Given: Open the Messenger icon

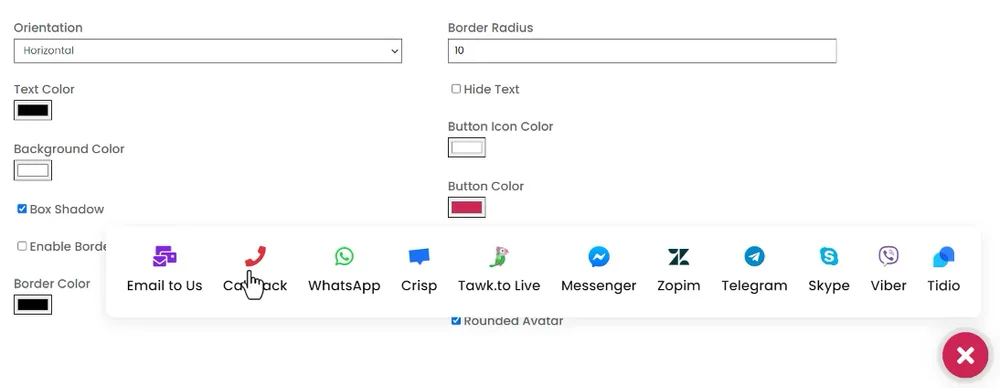Looking at the screenshot, I should (x=598, y=257).
